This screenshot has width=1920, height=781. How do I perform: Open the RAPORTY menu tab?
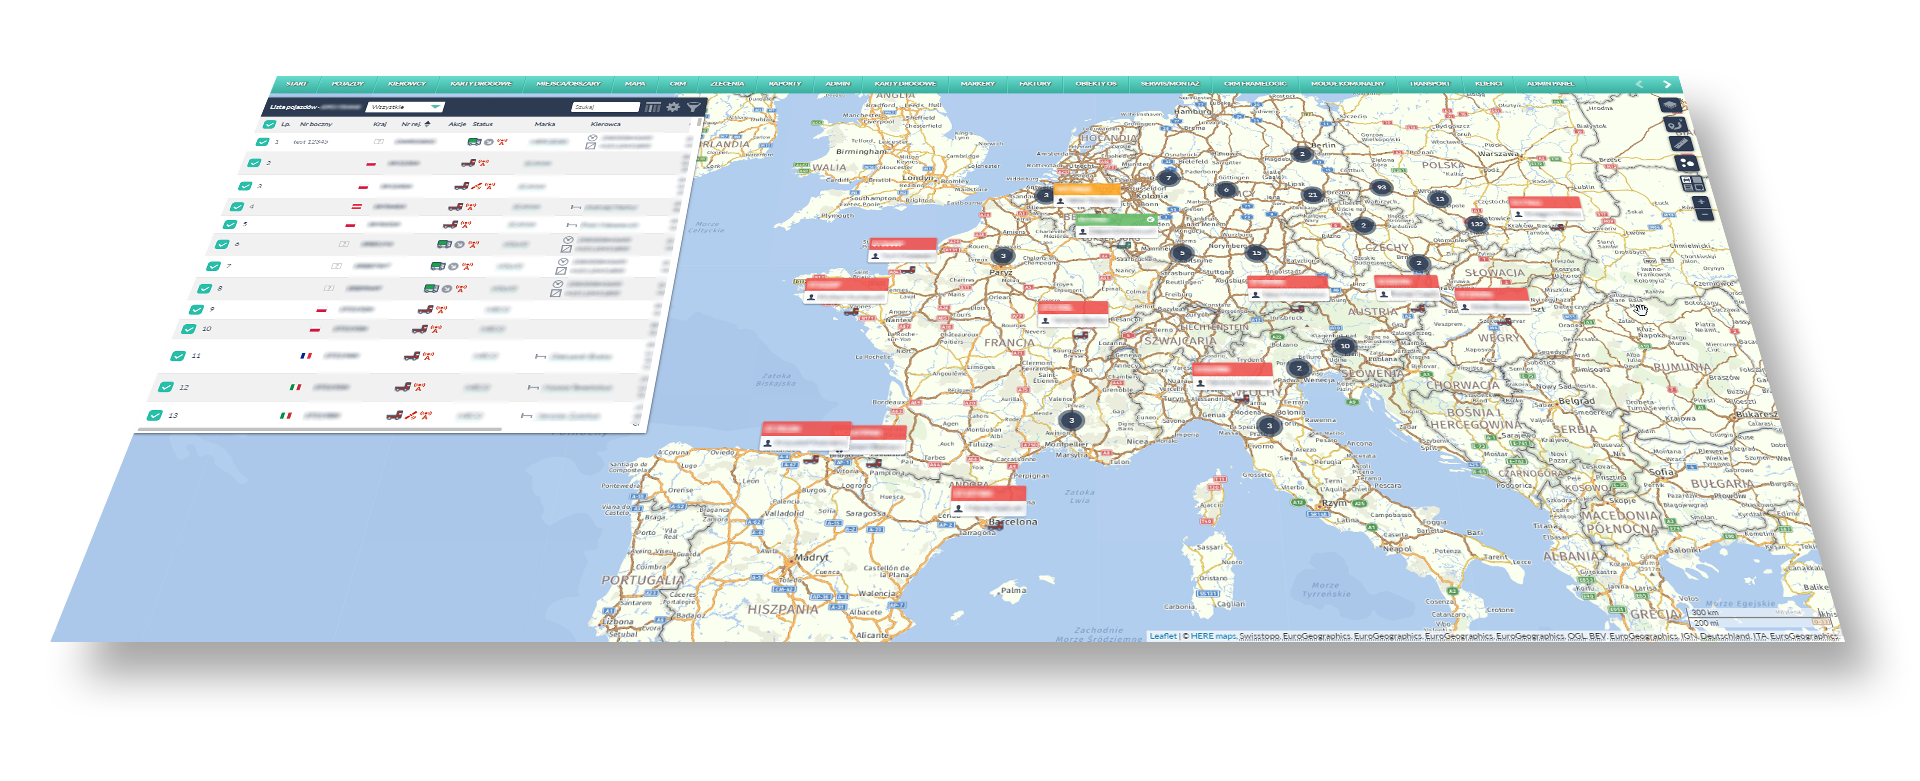[x=785, y=84]
